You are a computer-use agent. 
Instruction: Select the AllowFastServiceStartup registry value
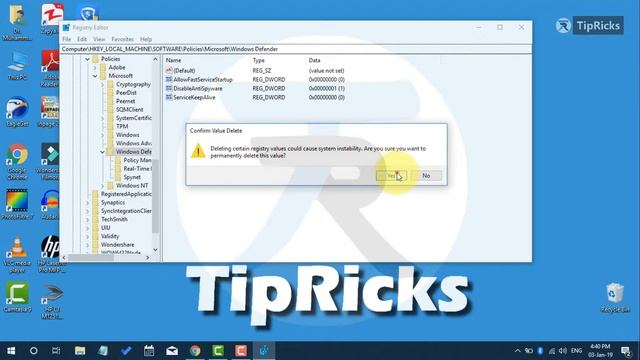click(x=203, y=80)
